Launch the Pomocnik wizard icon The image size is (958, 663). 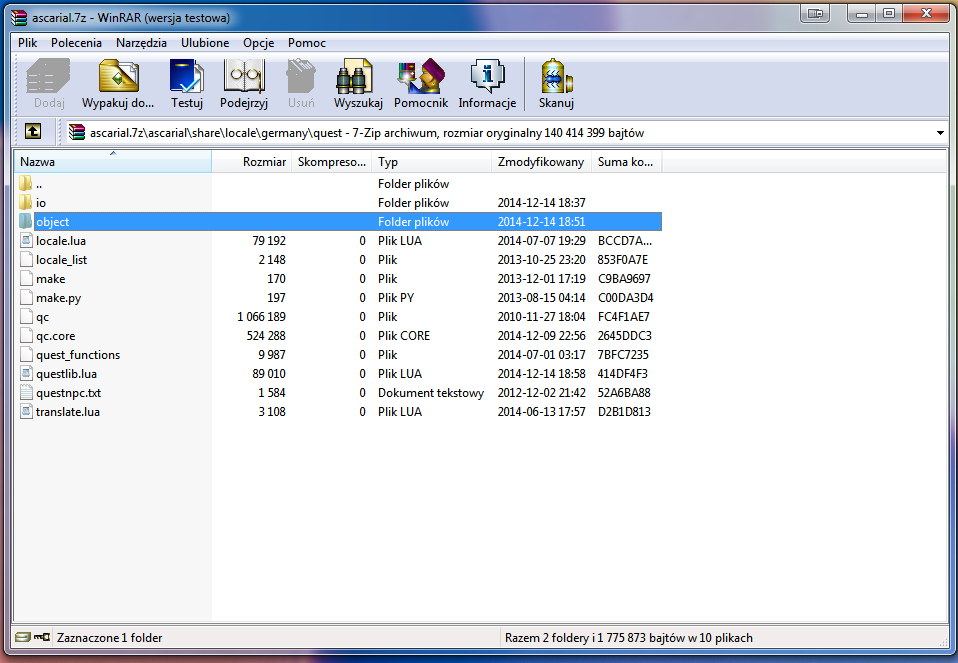click(420, 76)
